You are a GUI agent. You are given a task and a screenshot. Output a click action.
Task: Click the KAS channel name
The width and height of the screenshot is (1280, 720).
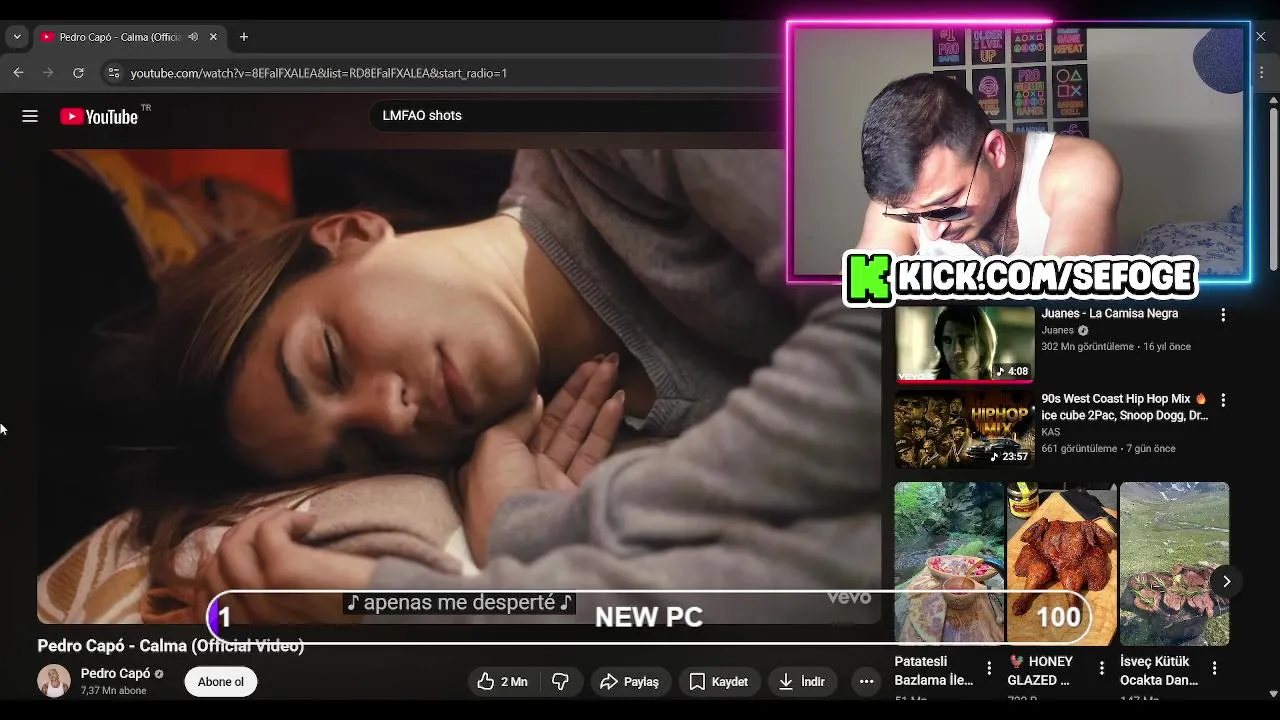pyautogui.click(x=1050, y=432)
